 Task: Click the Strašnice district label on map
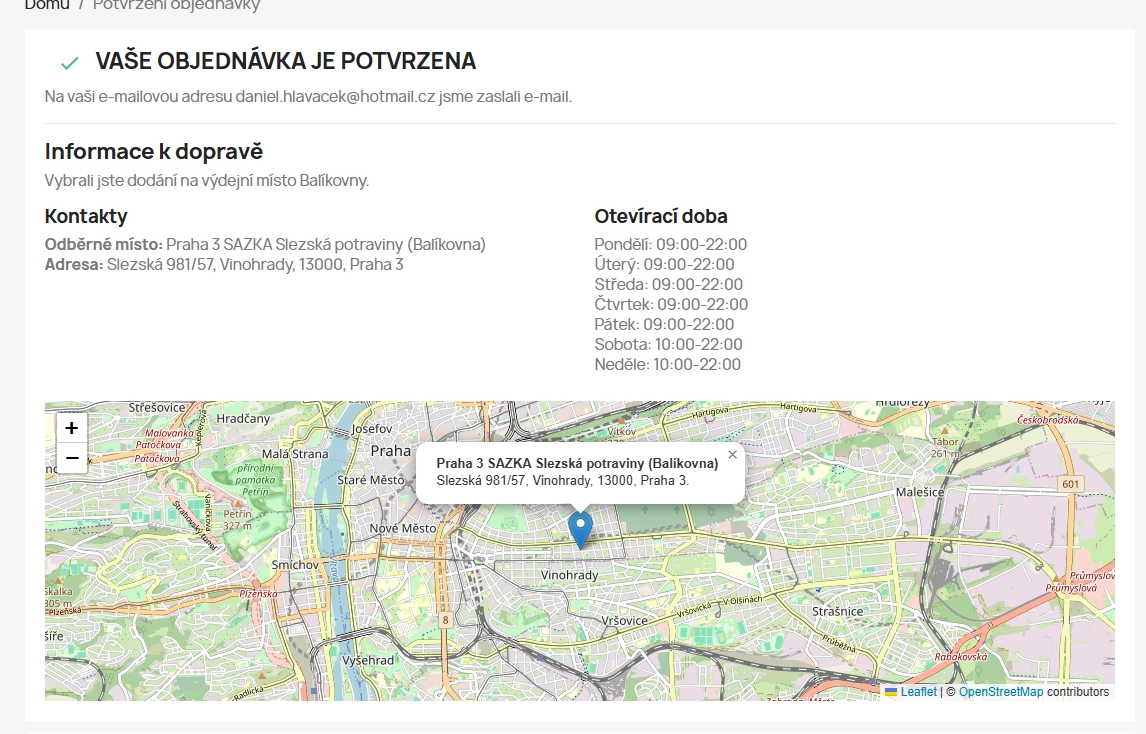pyautogui.click(x=837, y=610)
